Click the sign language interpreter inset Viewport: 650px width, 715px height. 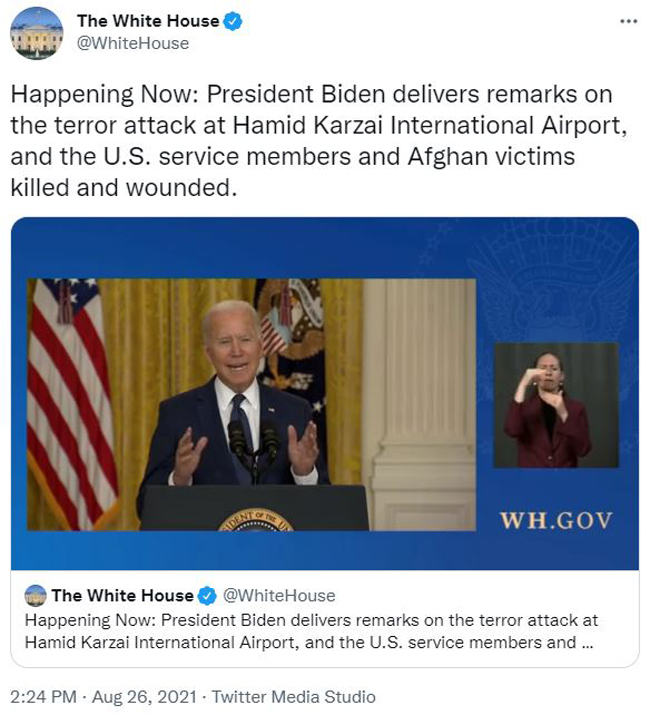(556, 405)
